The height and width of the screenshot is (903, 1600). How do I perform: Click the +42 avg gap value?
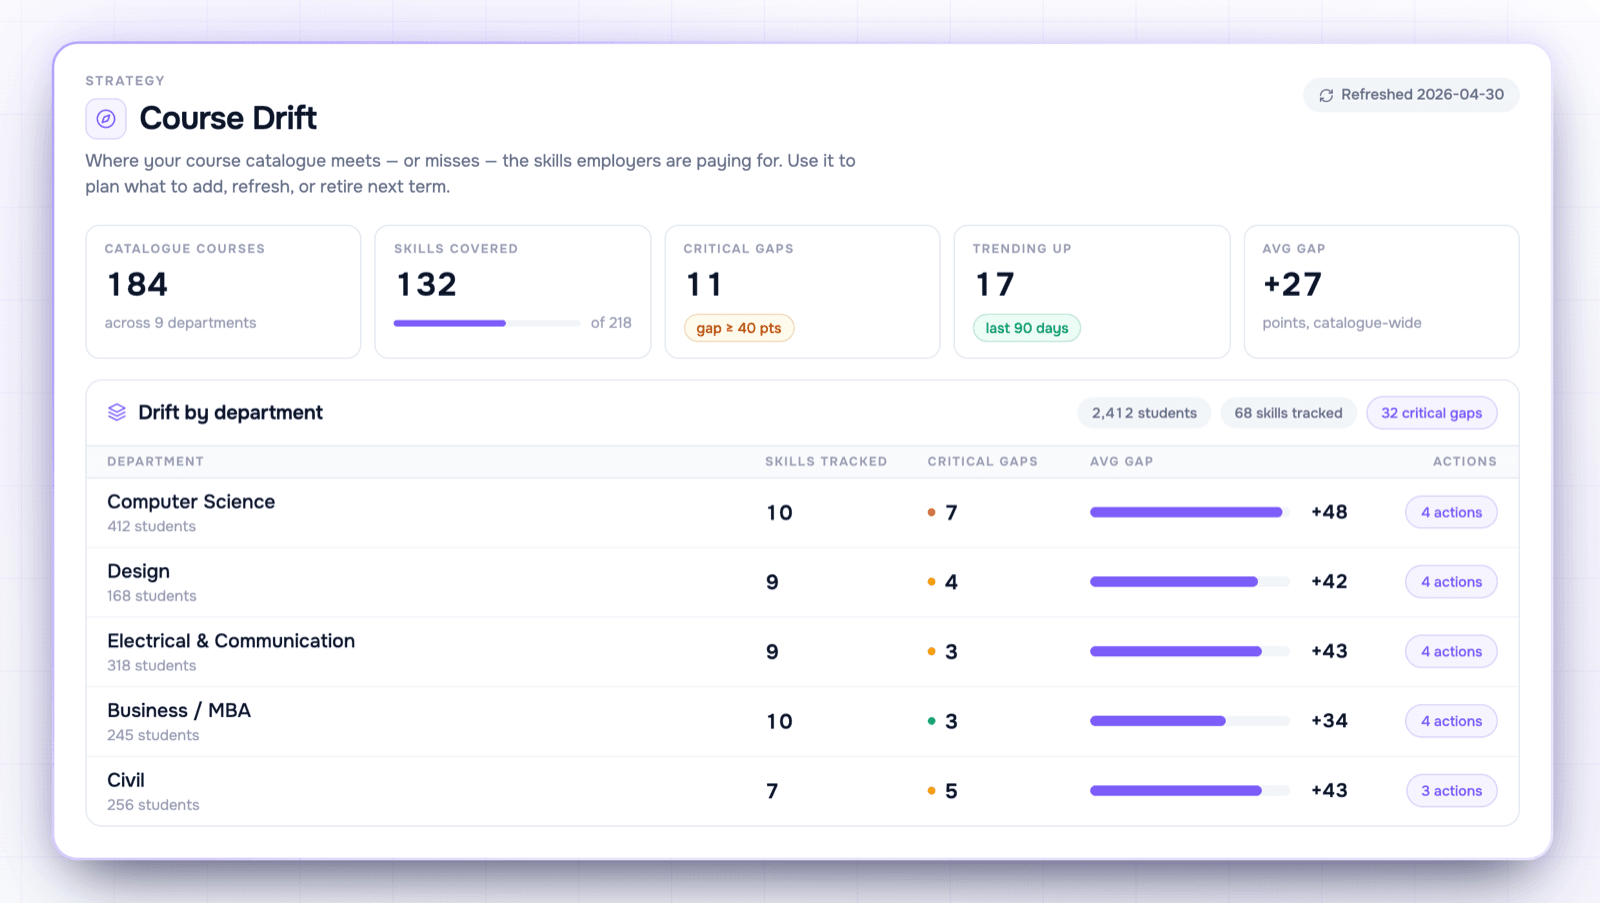coord(1329,582)
